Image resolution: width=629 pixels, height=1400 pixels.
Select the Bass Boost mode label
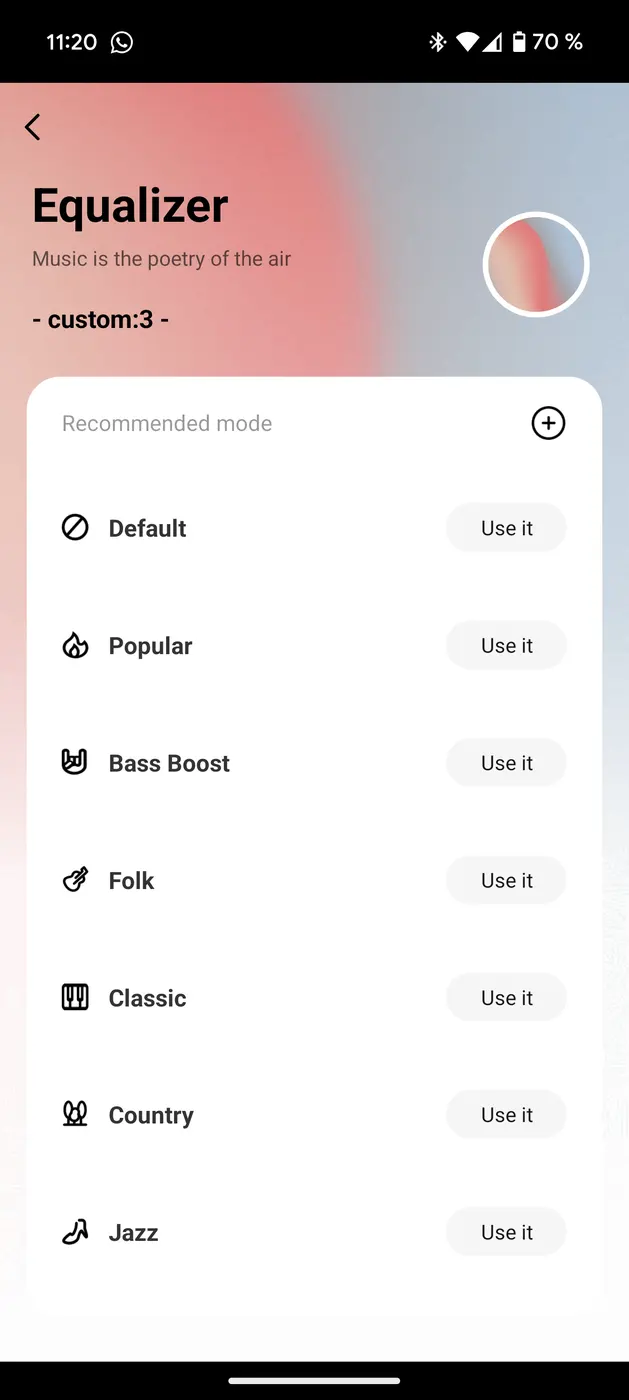[x=169, y=763]
